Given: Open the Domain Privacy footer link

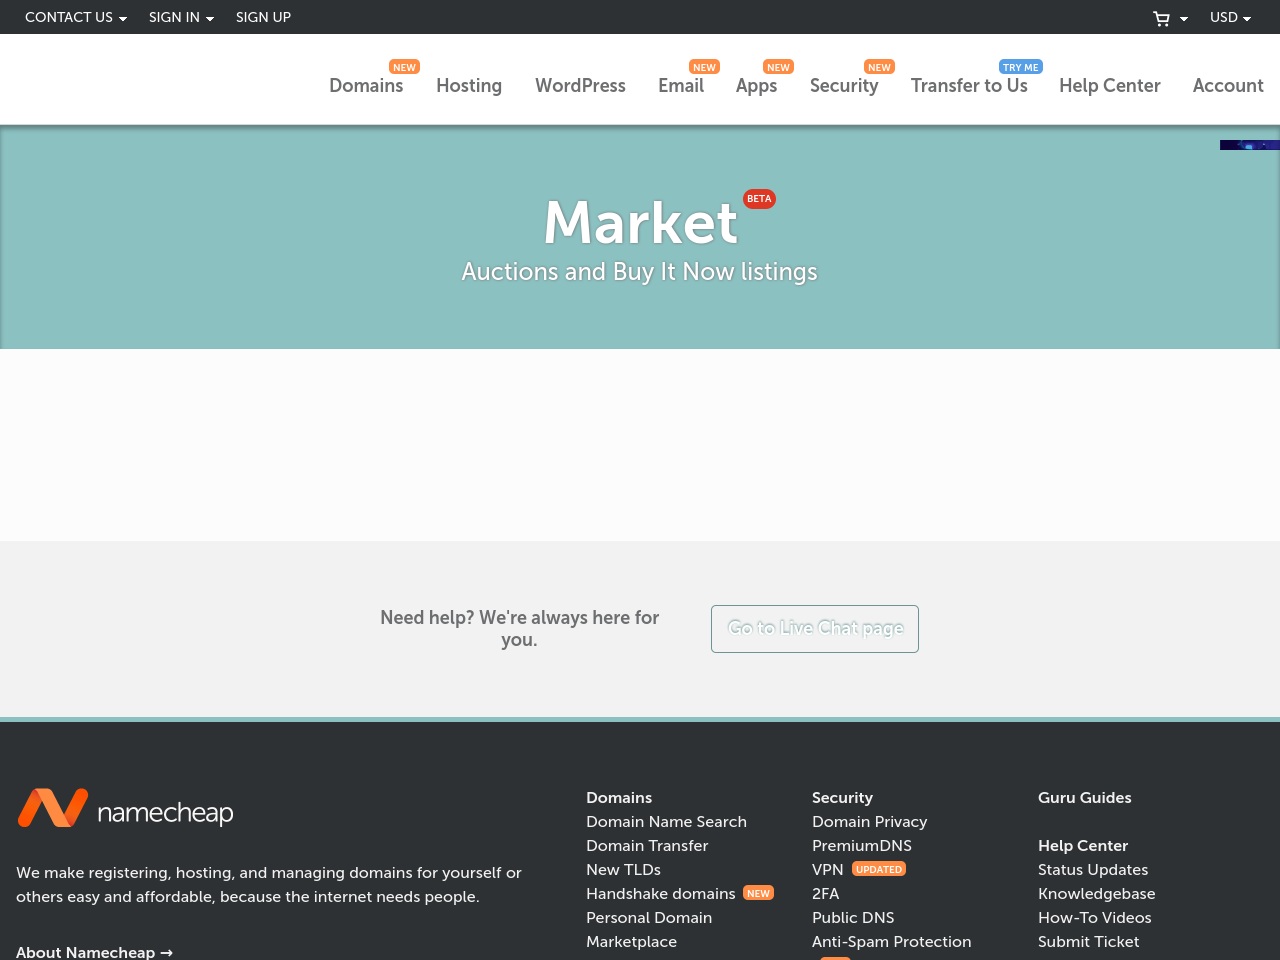Looking at the screenshot, I should click(869, 822).
